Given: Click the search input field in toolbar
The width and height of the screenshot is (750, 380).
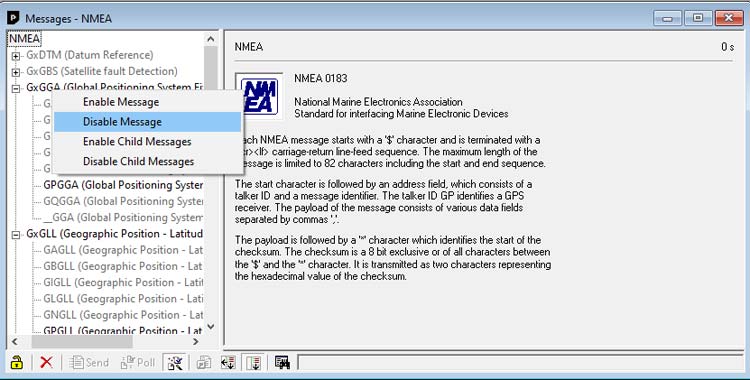Looking at the screenshot, I should 519,362.
